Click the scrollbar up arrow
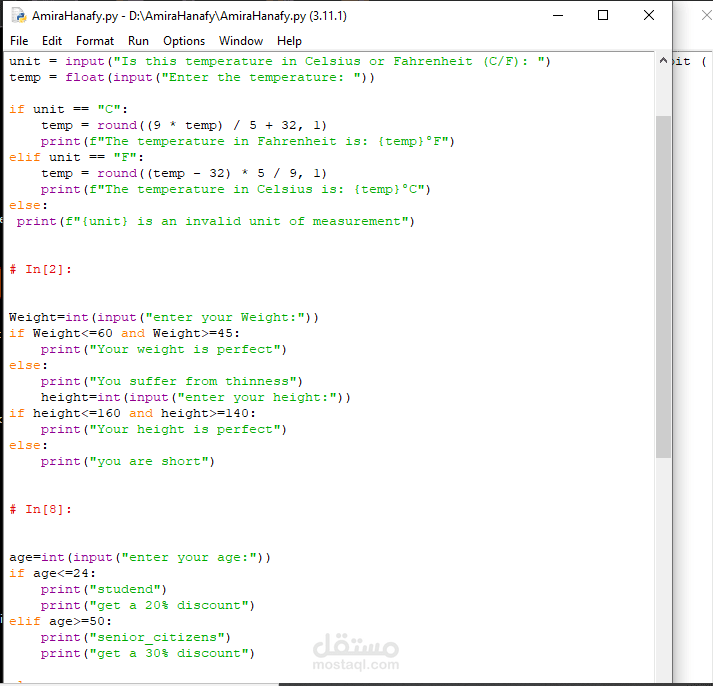The height and width of the screenshot is (686, 713). (663, 60)
